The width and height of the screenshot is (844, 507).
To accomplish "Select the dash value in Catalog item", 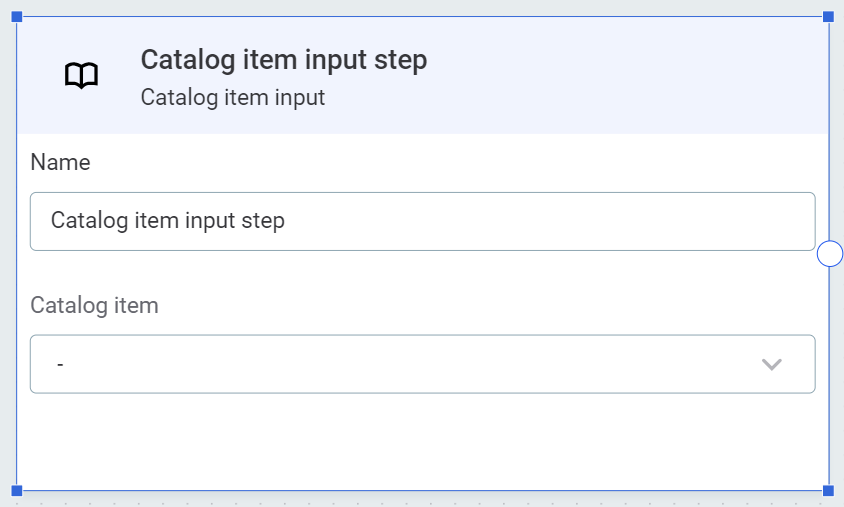I will coord(61,365).
